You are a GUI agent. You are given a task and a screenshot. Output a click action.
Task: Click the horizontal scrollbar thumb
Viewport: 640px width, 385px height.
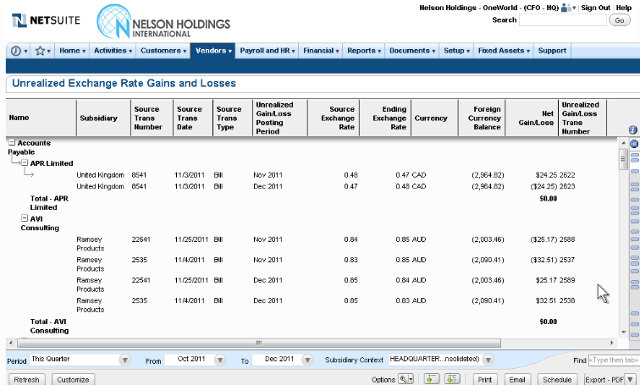click(x=259, y=343)
